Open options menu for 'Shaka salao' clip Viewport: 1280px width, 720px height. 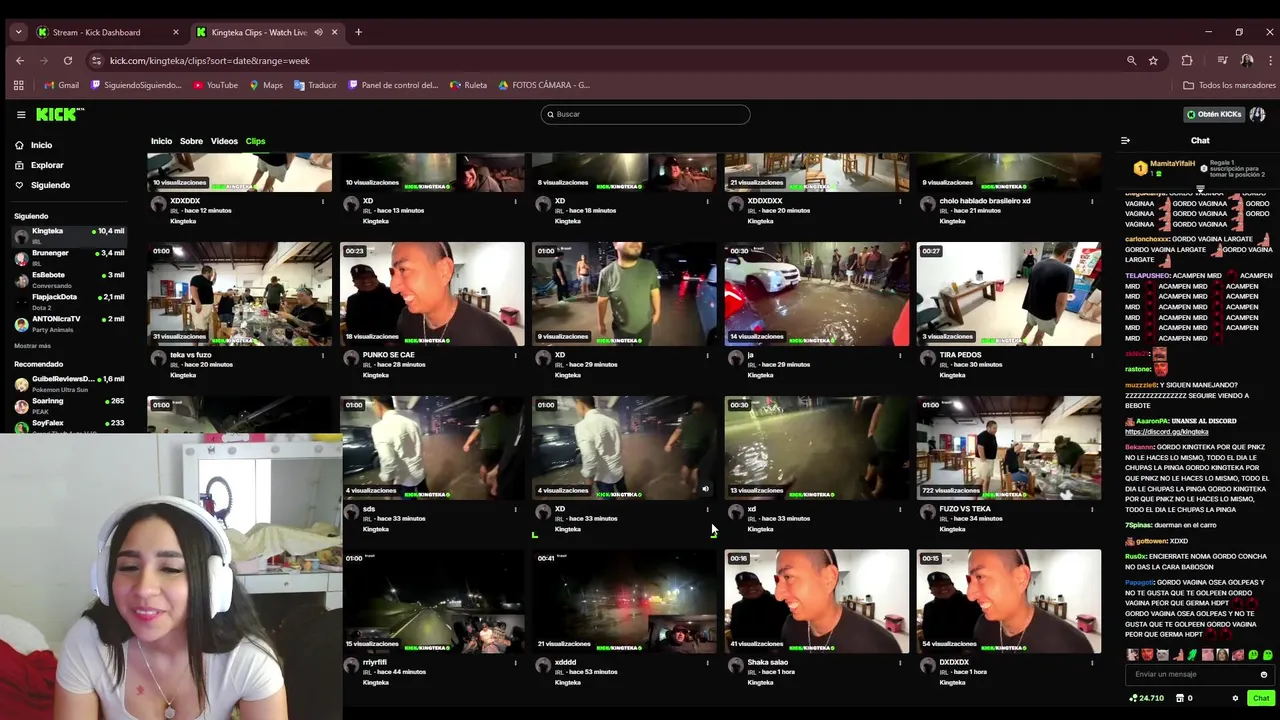(x=900, y=663)
